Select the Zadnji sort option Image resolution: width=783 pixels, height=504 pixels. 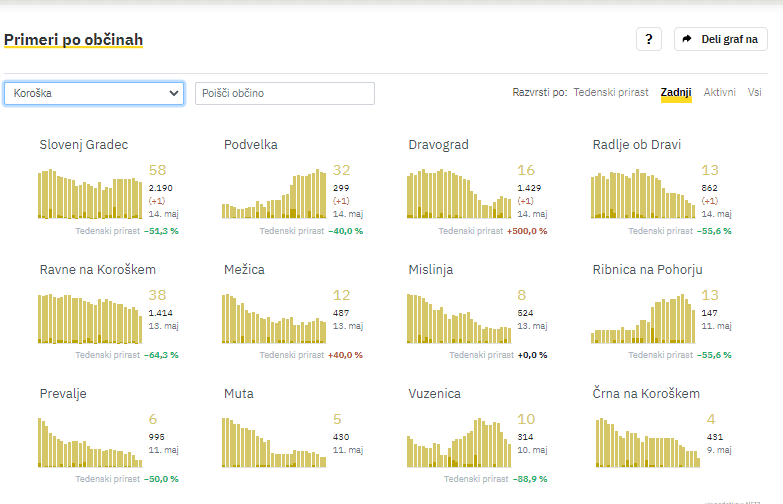click(676, 92)
